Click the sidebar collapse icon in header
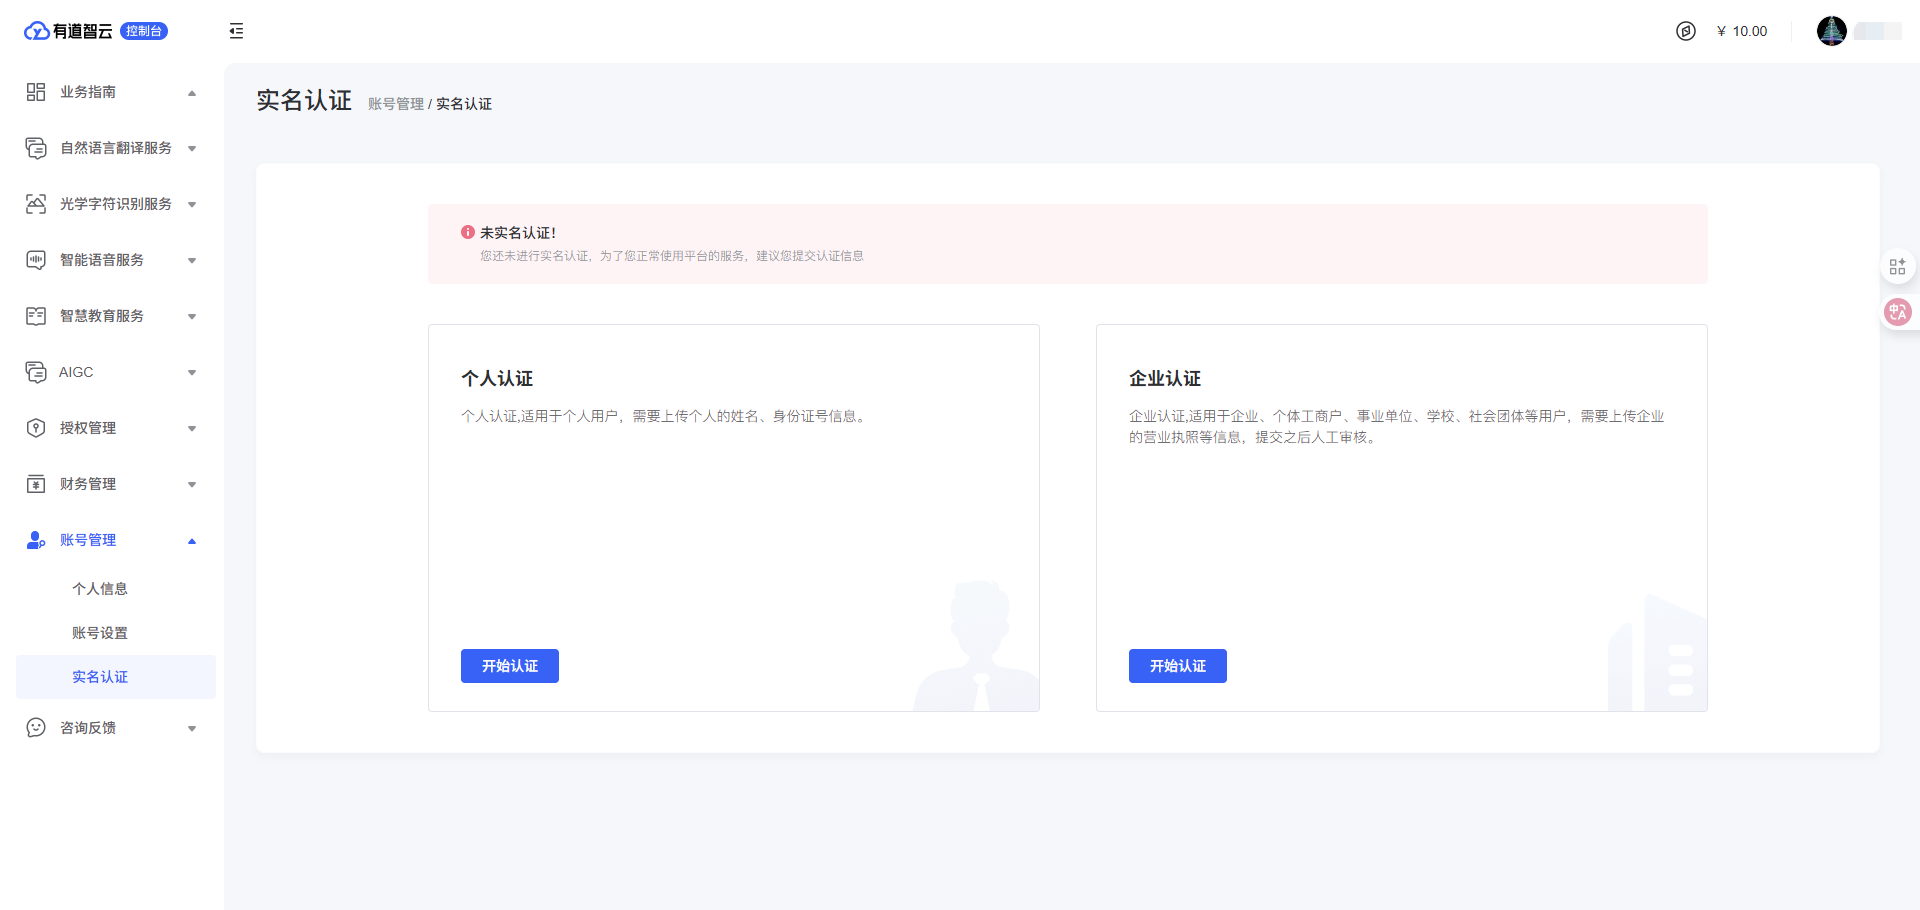The height and width of the screenshot is (910, 1920). tap(236, 31)
